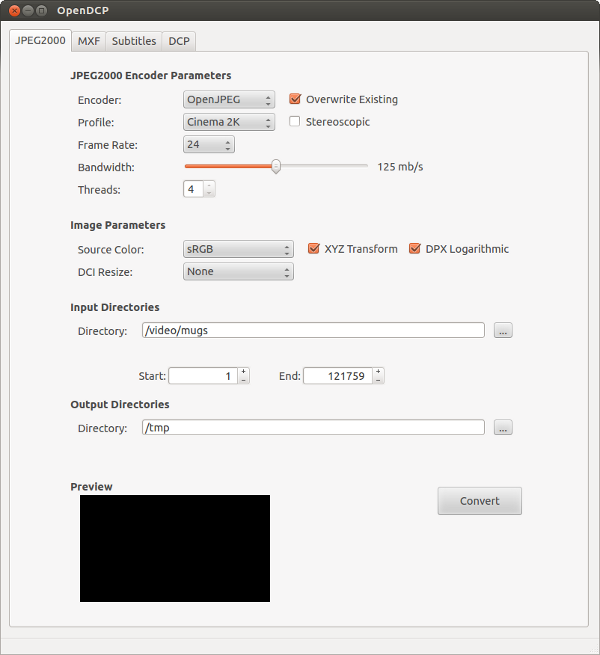Click the End frame number field
600x655 pixels.
(338, 376)
